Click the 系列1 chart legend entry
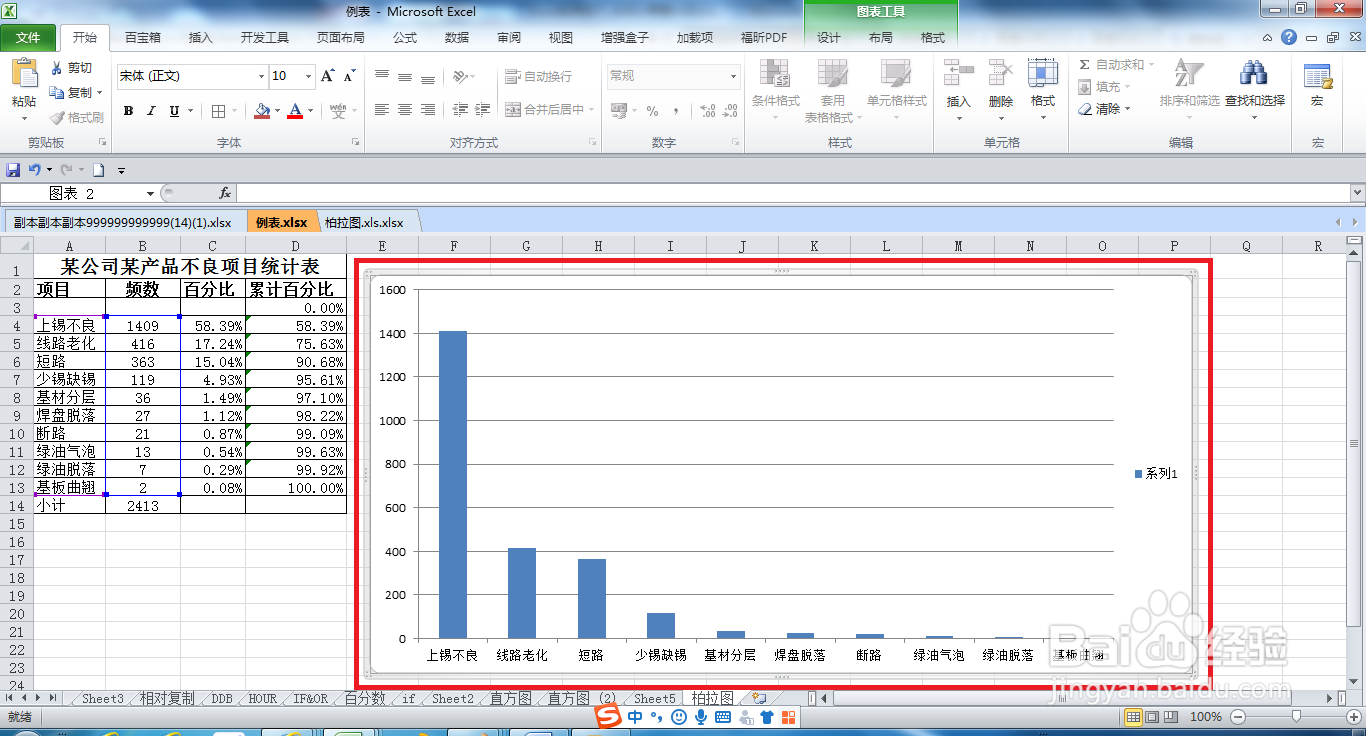 (1156, 474)
